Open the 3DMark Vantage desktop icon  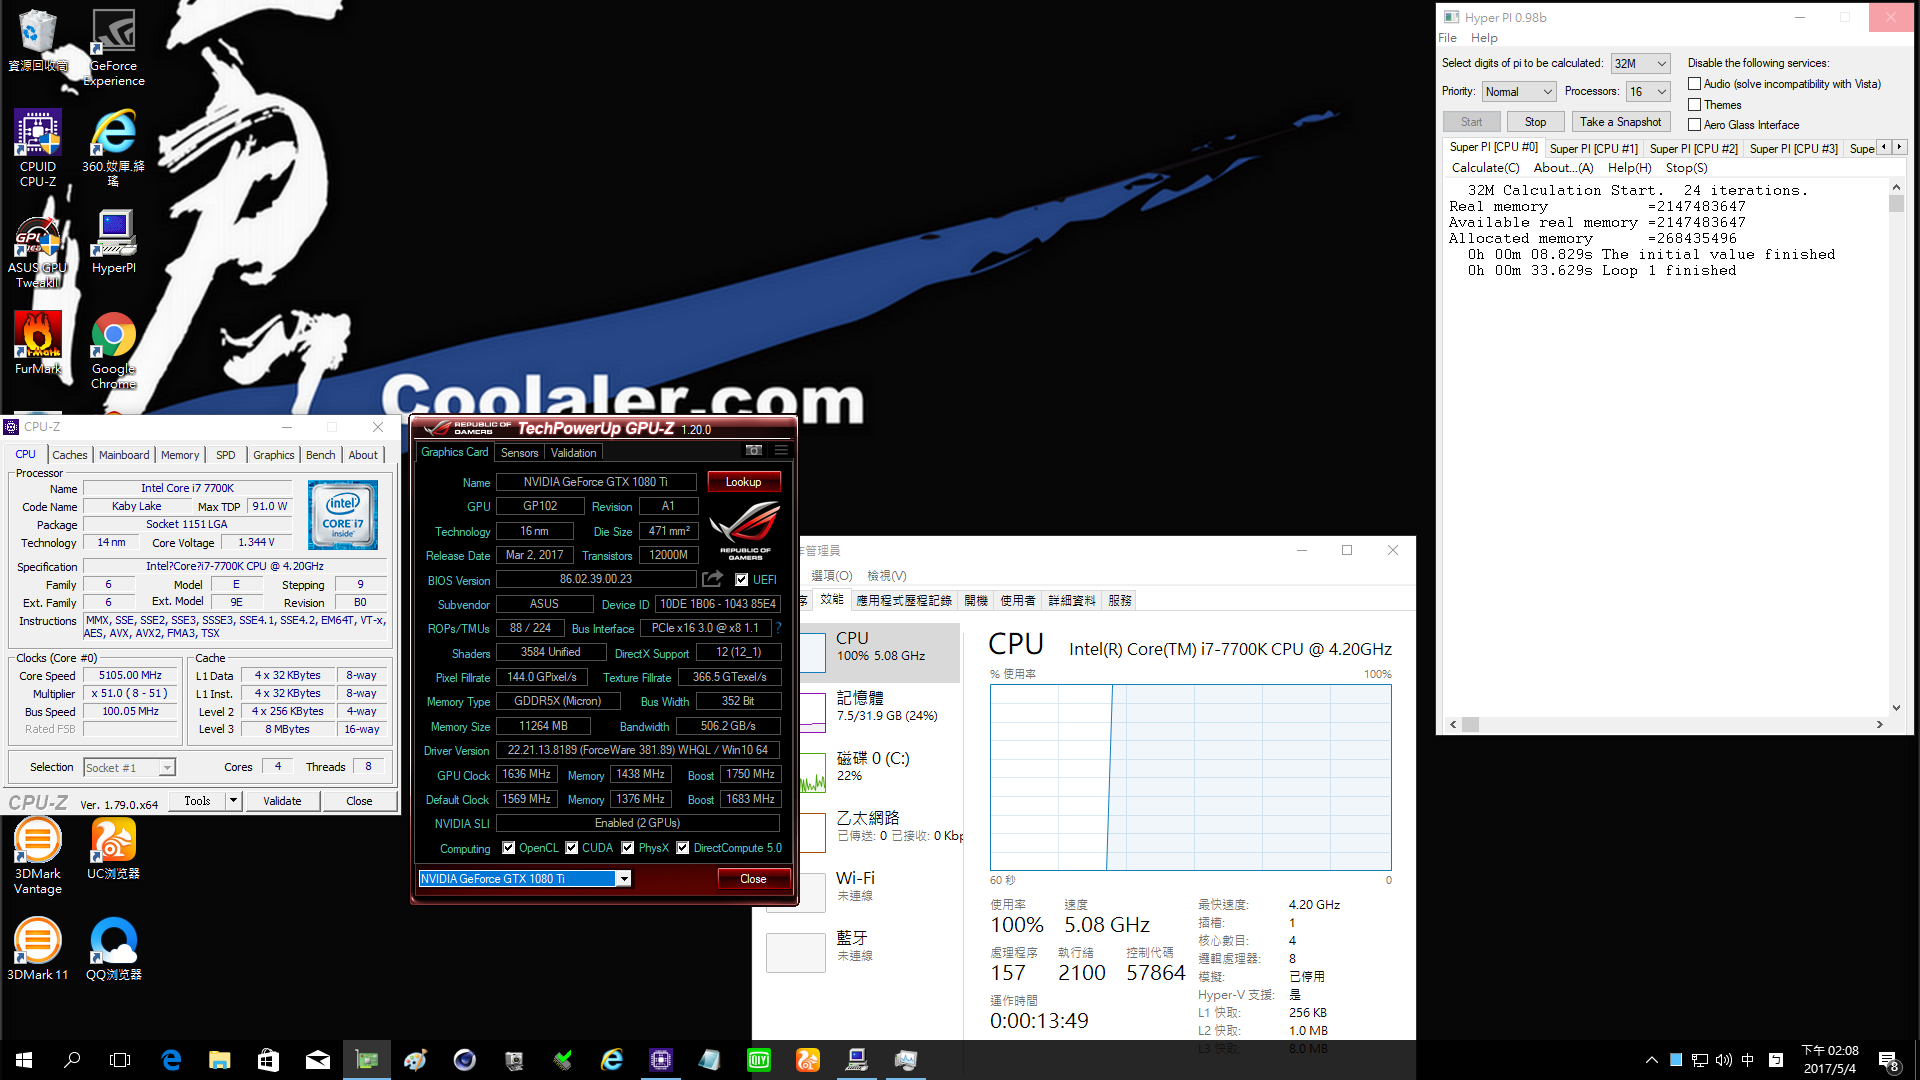pyautogui.click(x=38, y=855)
